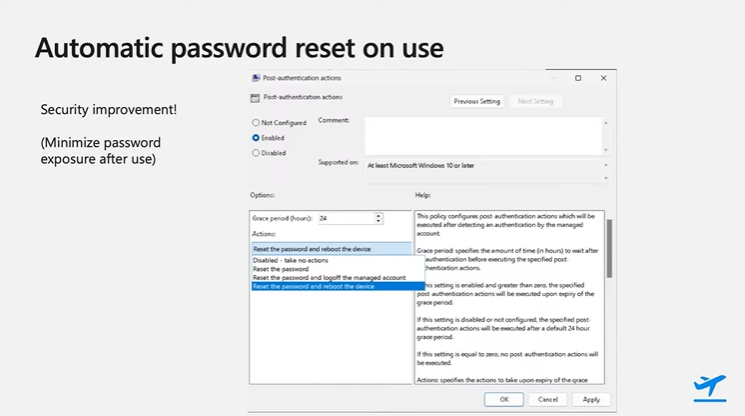Click the Cancel button
This screenshot has height=416, width=745.
pyautogui.click(x=548, y=399)
